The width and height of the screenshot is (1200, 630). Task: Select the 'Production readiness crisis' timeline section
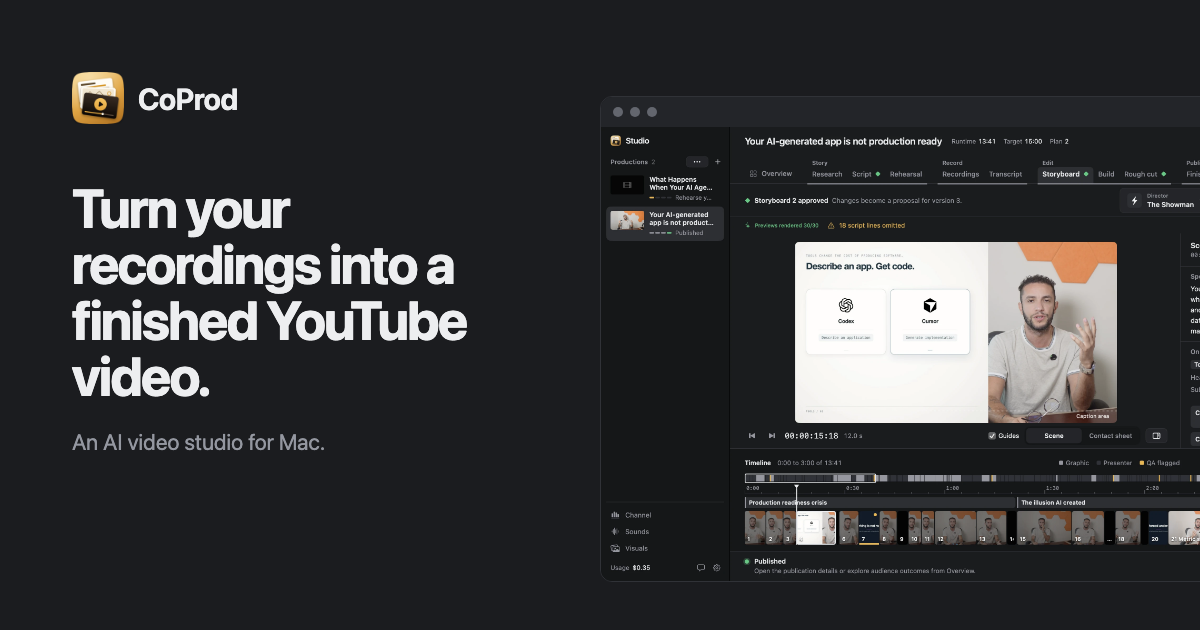coord(879,503)
